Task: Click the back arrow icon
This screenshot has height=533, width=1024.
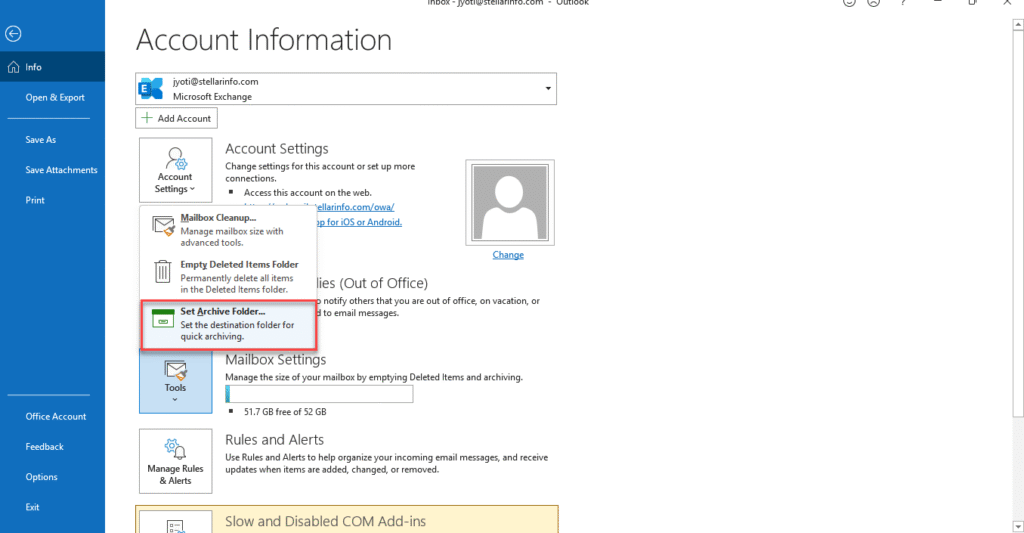Action: tap(13, 34)
